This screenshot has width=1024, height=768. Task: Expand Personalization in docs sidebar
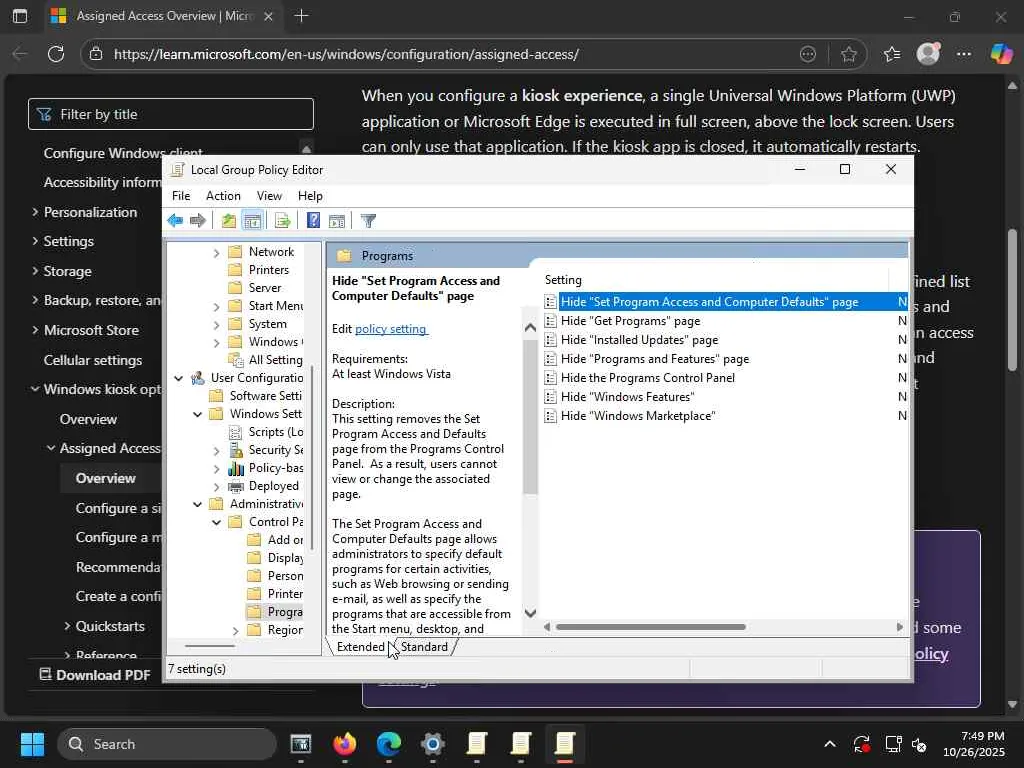tap(35, 212)
